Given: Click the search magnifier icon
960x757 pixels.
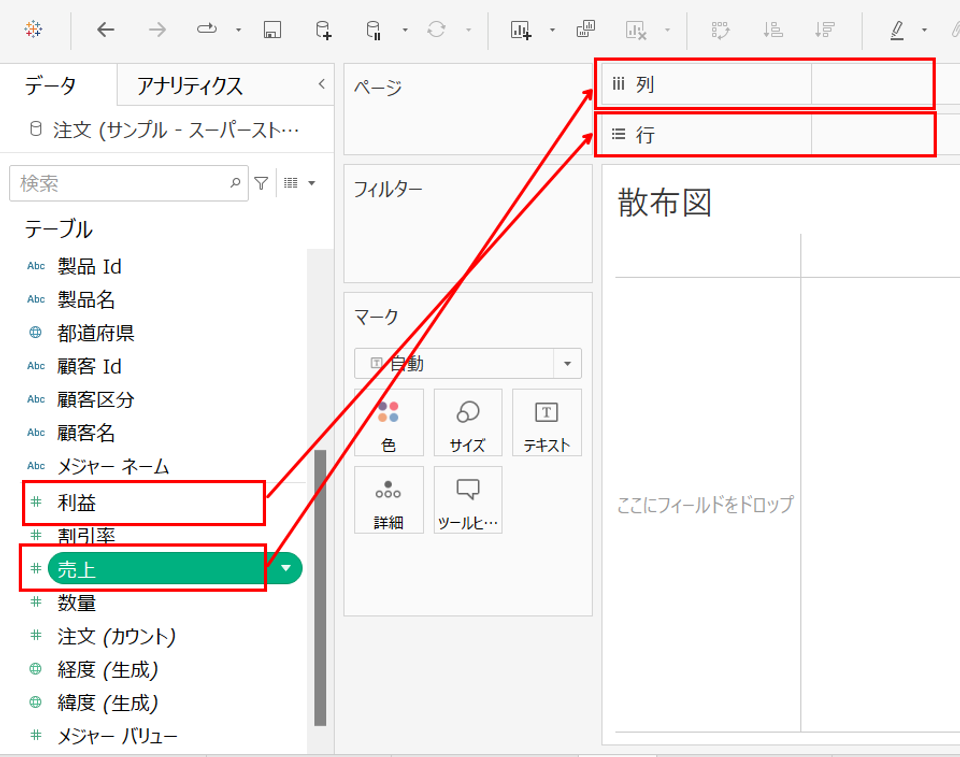Looking at the screenshot, I should (235, 183).
